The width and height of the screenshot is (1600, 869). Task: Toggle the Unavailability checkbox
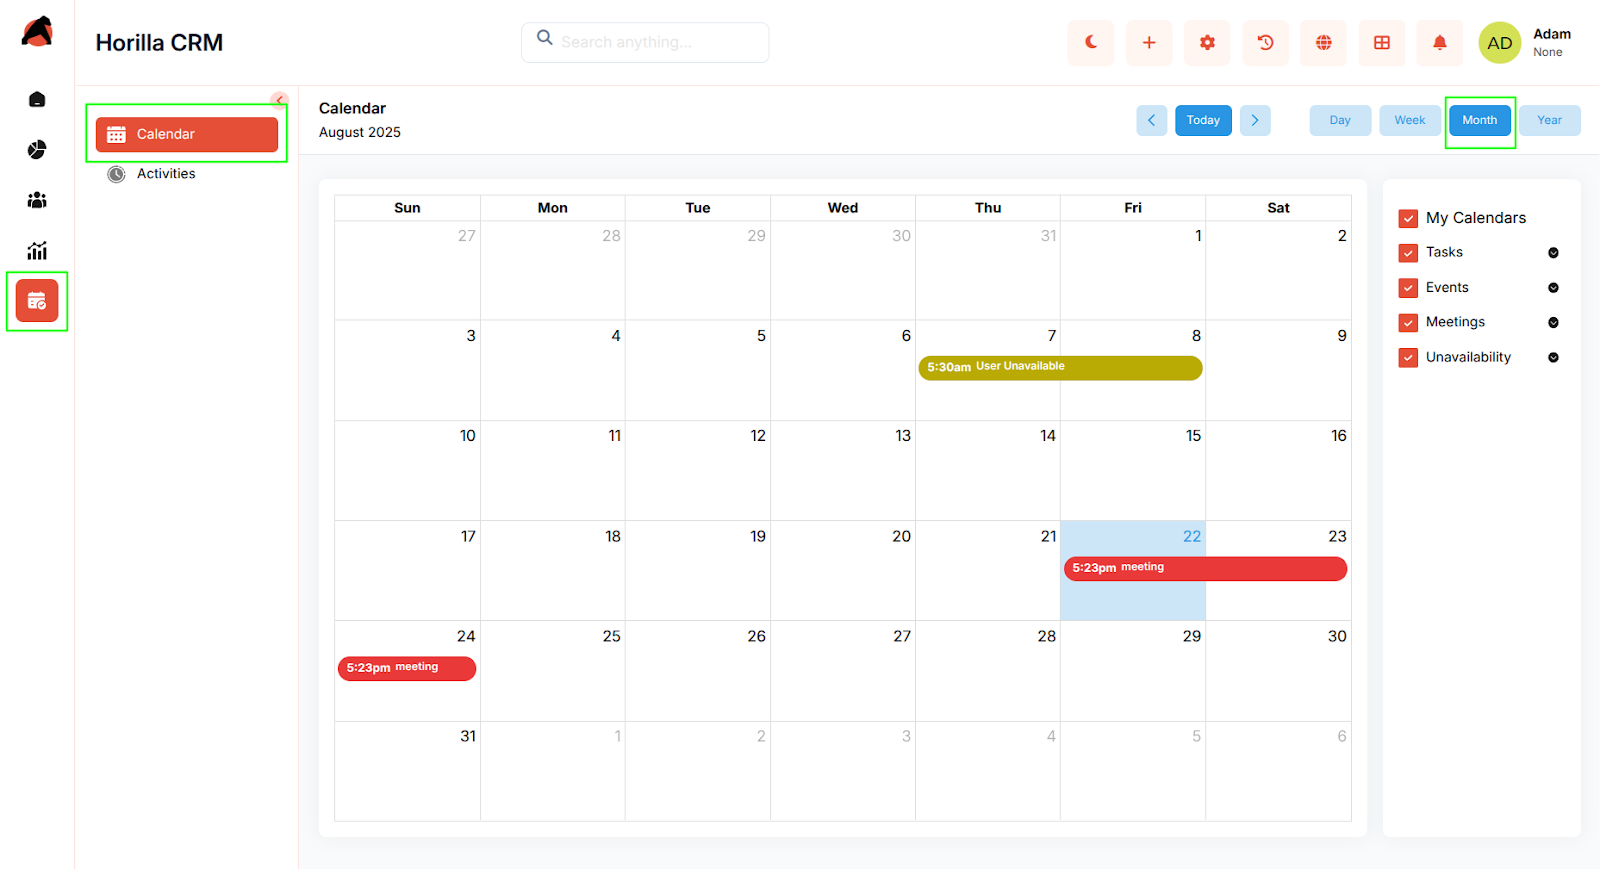click(x=1408, y=358)
